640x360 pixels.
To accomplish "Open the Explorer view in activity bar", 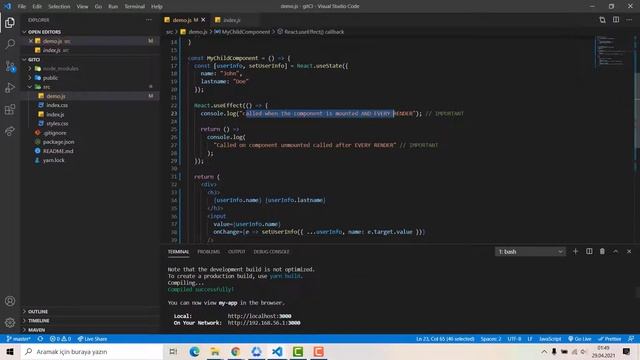I will (10, 22).
